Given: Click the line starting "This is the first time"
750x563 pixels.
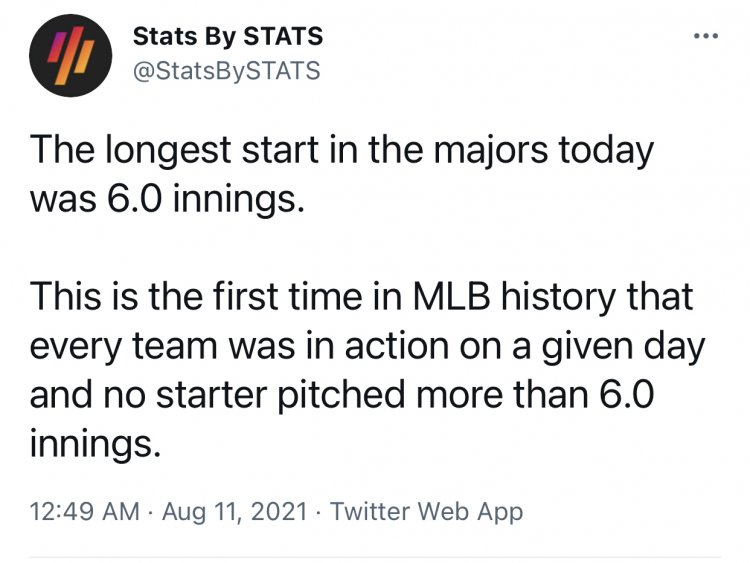Looking at the screenshot, I should tap(361, 297).
